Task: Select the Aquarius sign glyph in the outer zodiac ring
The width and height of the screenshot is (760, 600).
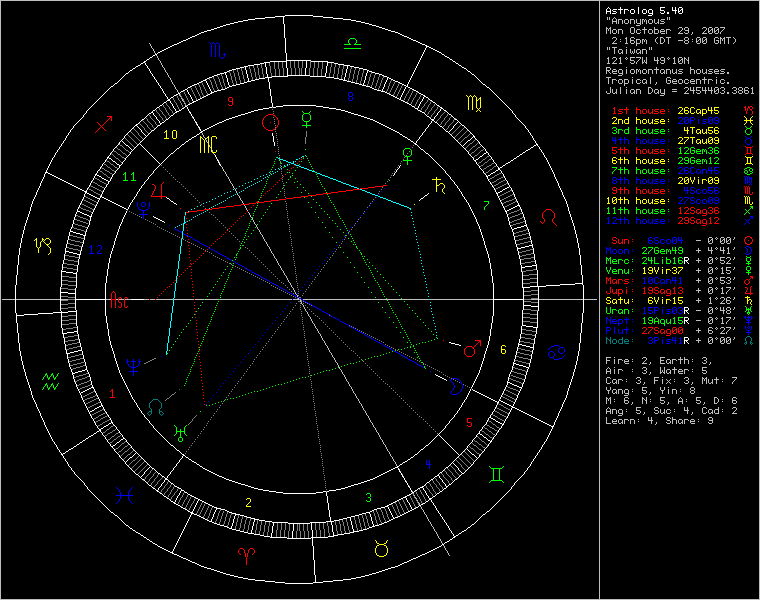Action: 50,381
